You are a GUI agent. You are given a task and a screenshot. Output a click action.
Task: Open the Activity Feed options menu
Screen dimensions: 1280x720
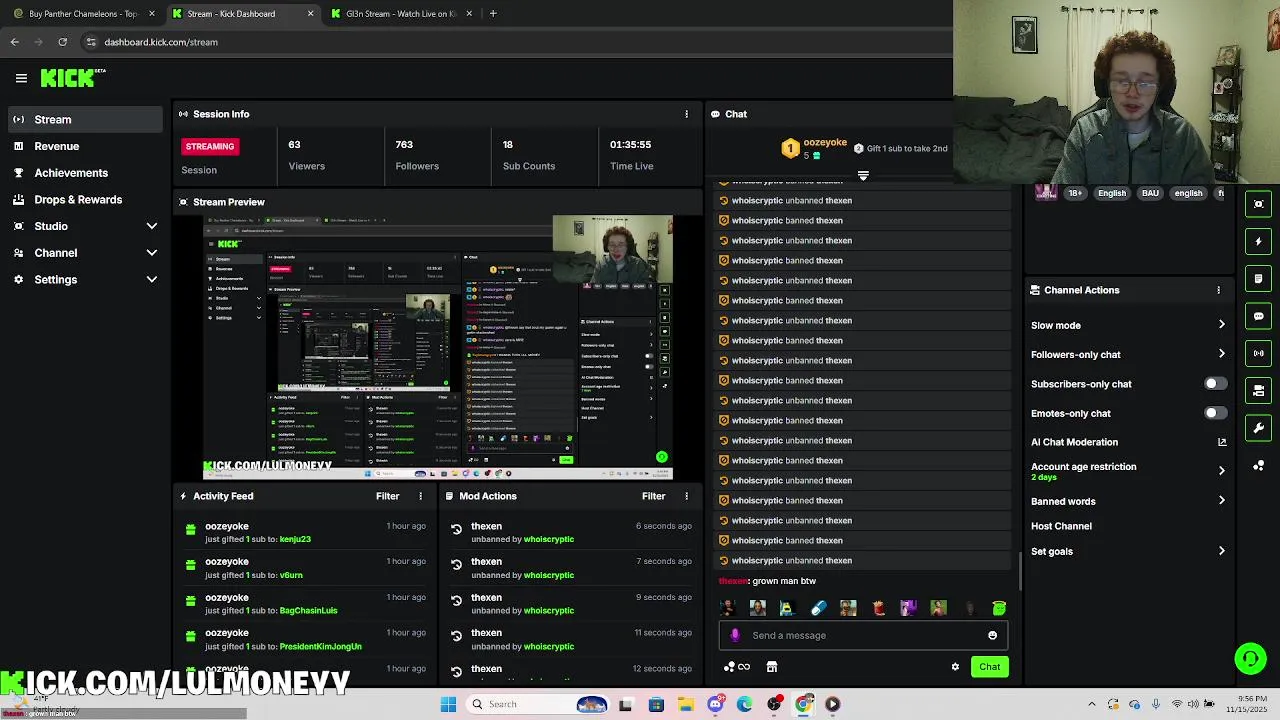coord(420,496)
